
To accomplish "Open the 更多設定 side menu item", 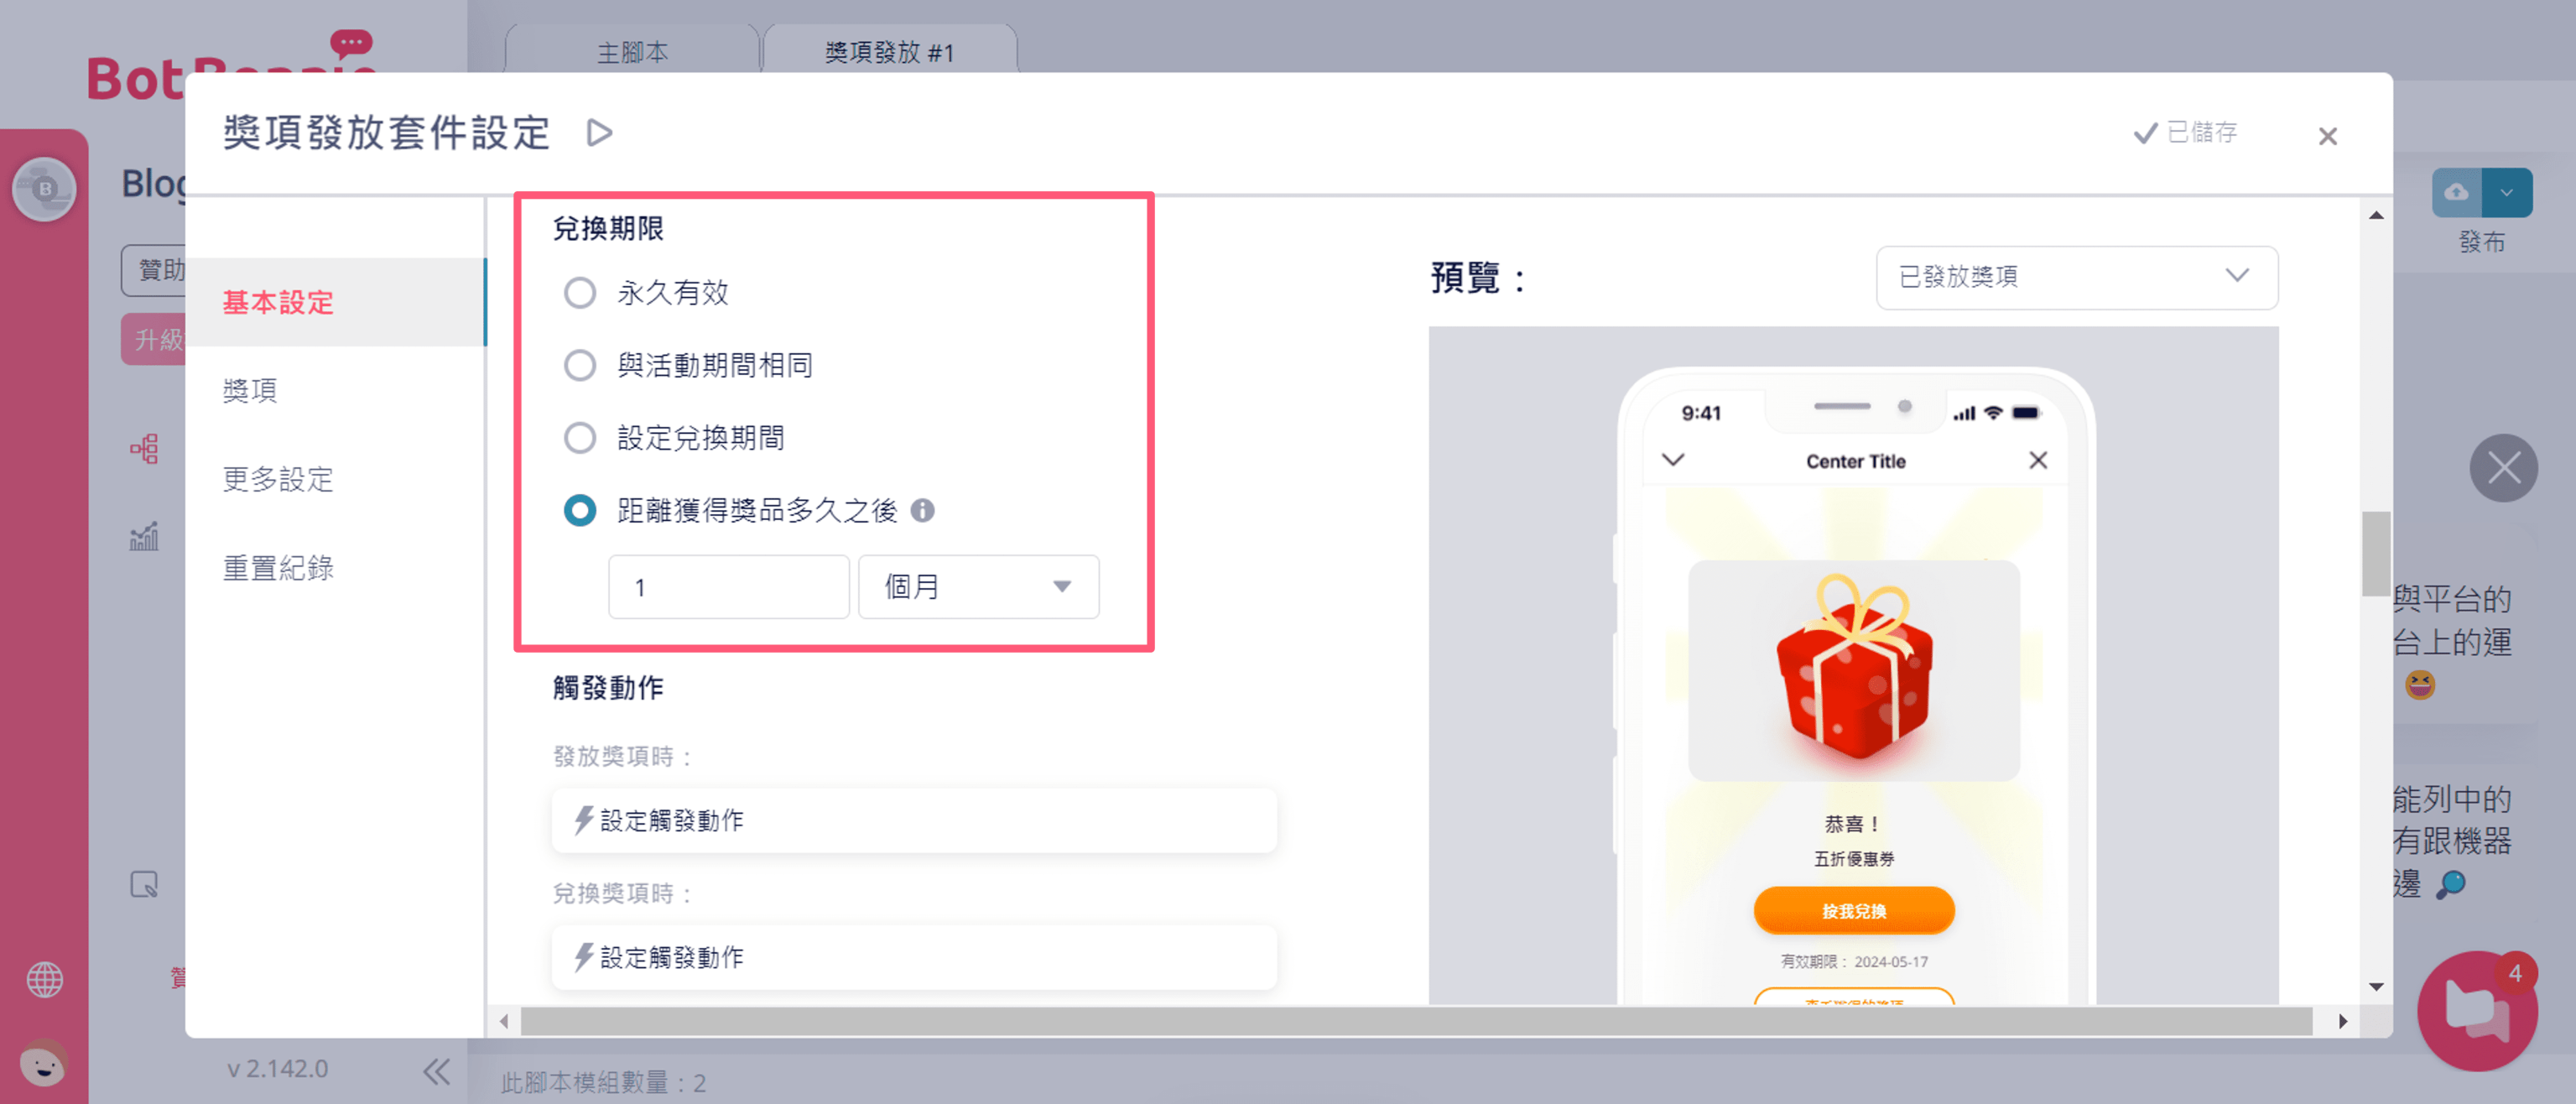I will pos(278,479).
